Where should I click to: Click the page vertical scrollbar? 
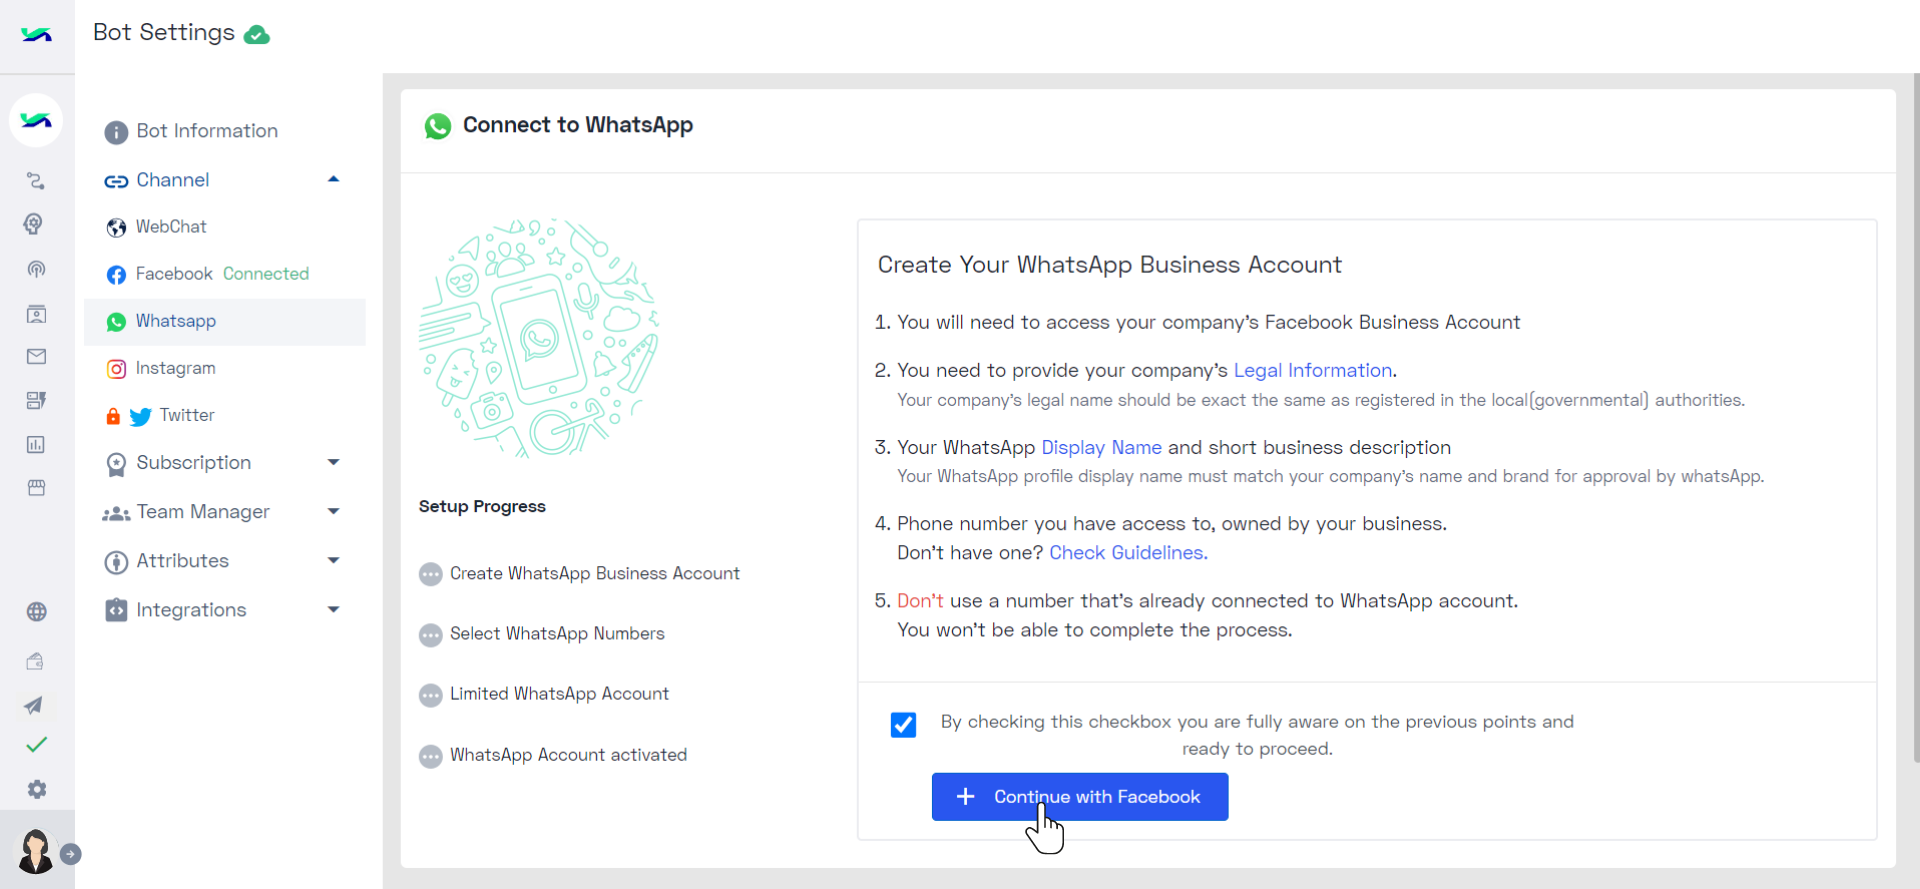[x=1915, y=418]
